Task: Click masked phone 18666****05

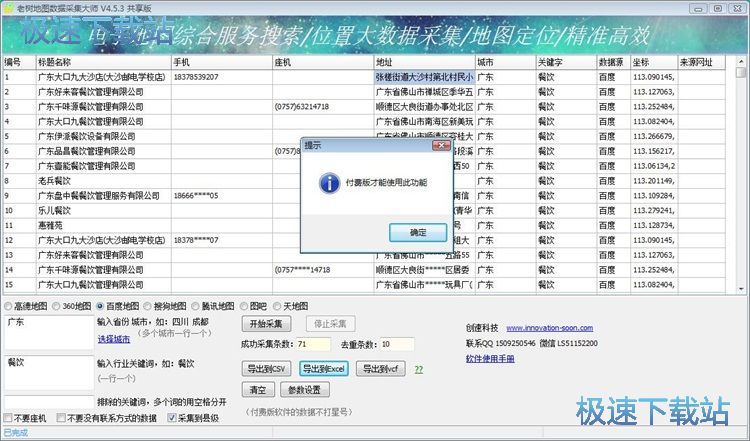Action: pyautogui.click(x=222, y=196)
